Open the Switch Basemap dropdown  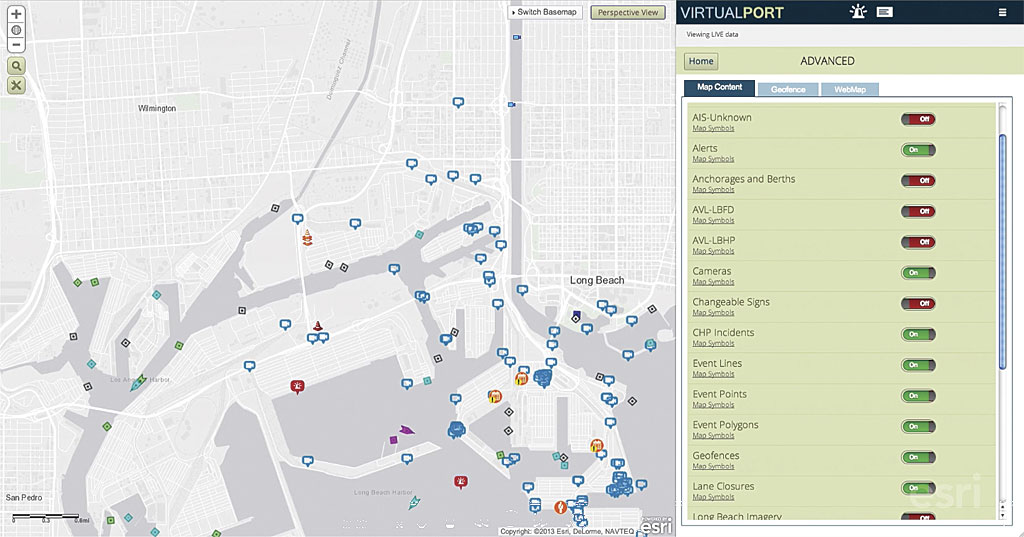point(544,12)
